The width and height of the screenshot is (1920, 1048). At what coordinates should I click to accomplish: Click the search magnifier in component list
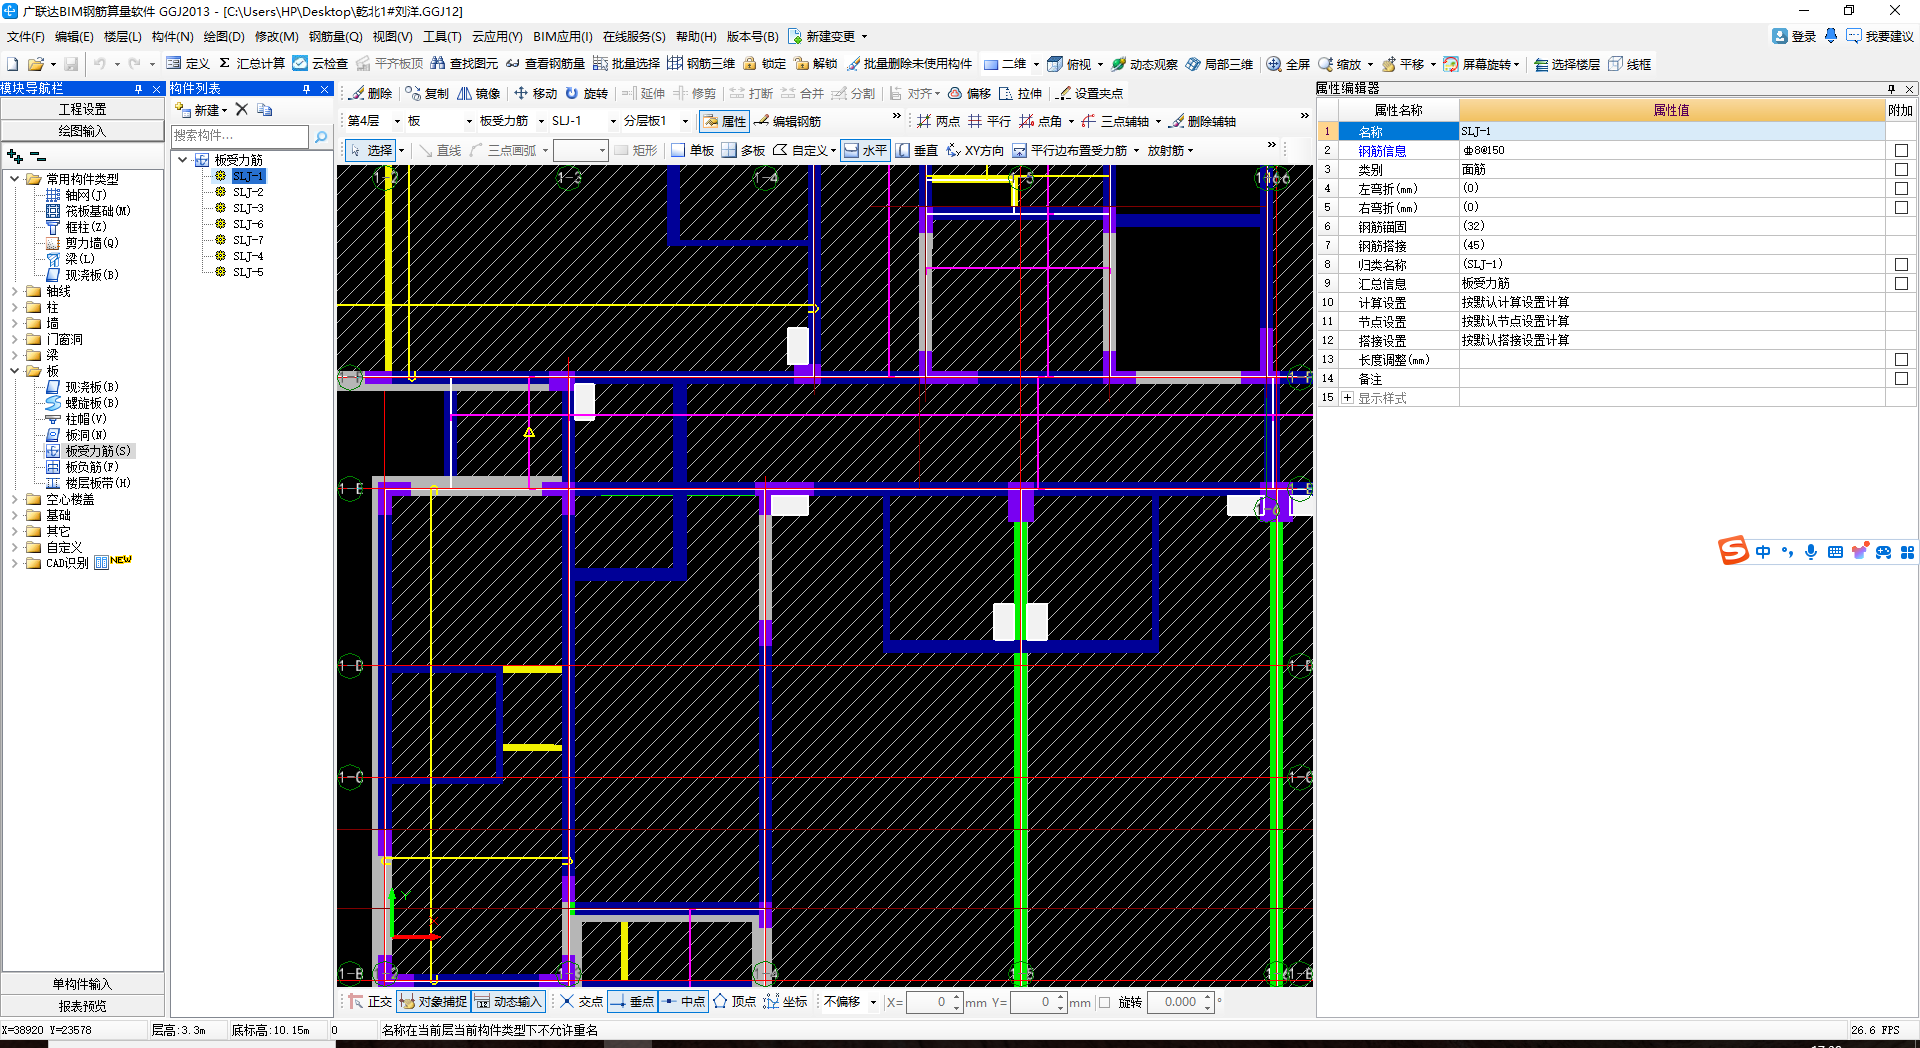pyautogui.click(x=321, y=136)
